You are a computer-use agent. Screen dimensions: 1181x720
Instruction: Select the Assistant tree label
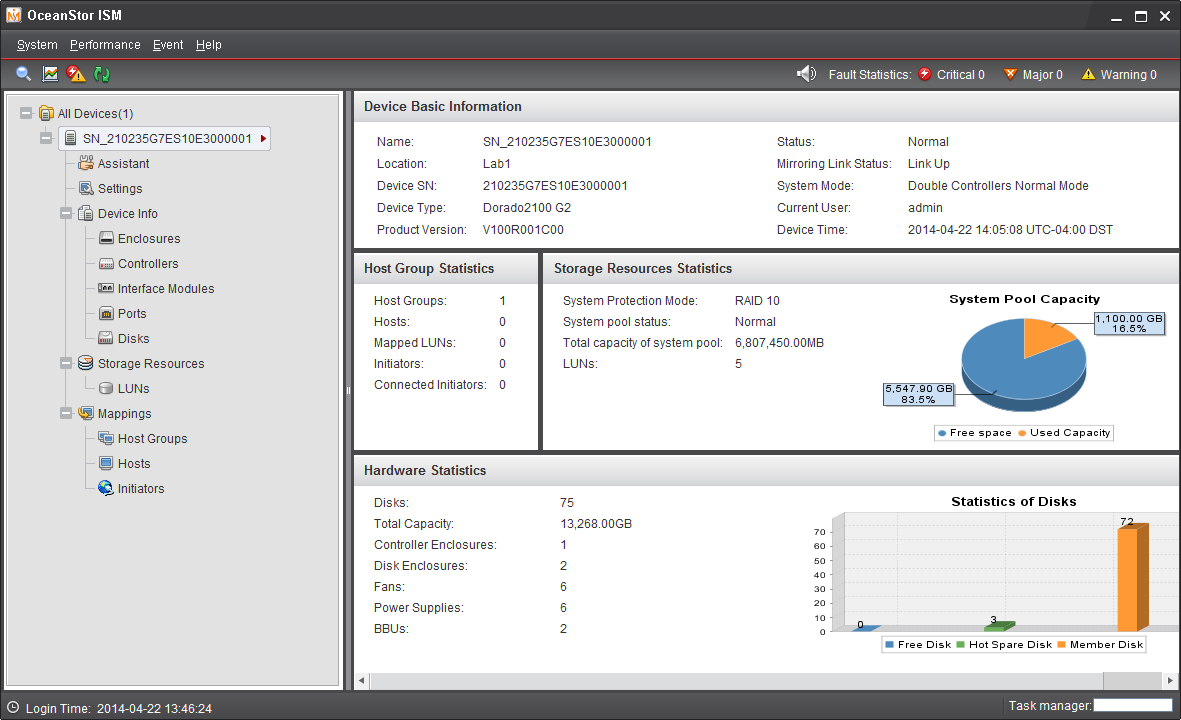[x=124, y=163]
